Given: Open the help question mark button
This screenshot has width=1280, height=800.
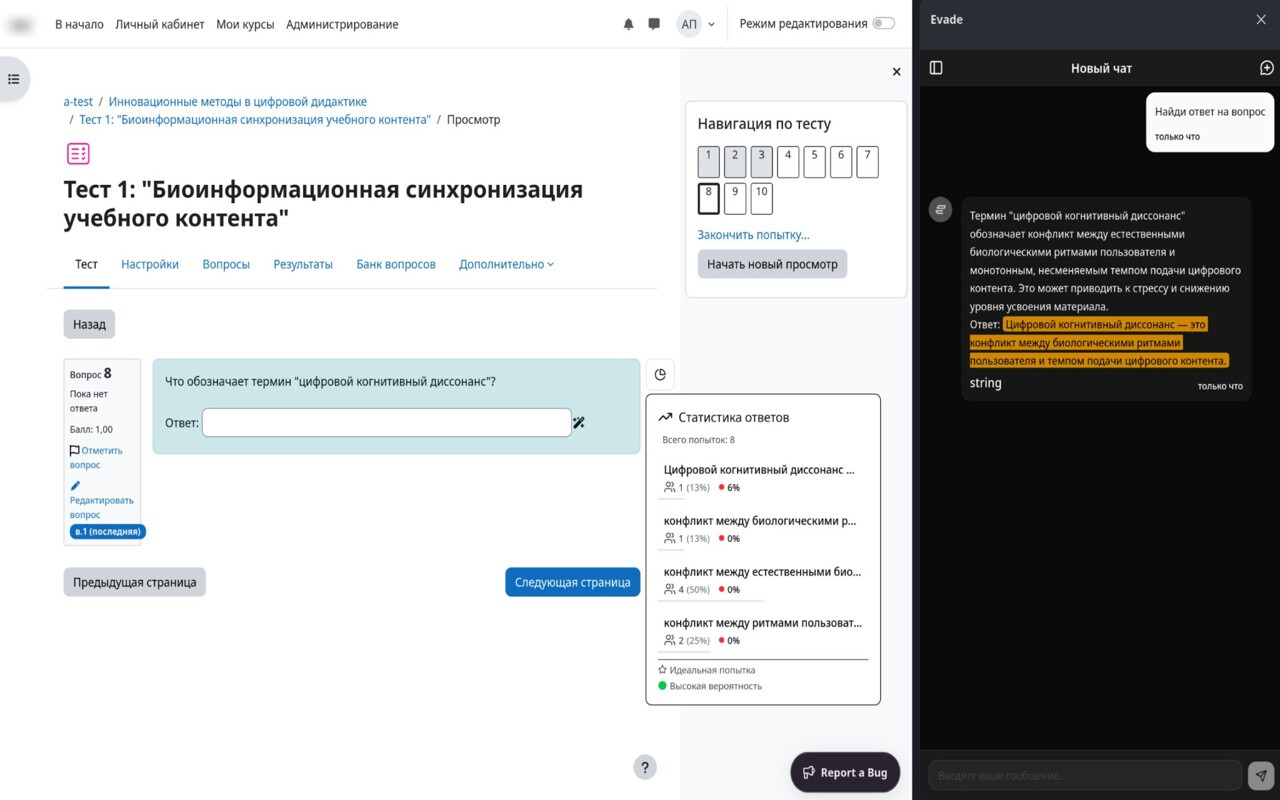Looking at the screenshot, I should (x=645, y=768).
